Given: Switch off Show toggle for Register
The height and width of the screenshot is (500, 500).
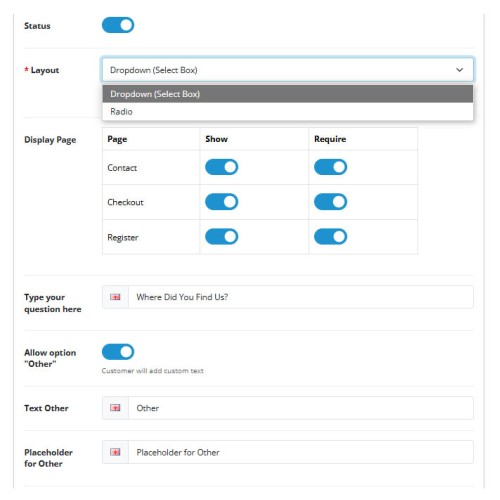Looking at the screenshot, I should coord(221,237).
